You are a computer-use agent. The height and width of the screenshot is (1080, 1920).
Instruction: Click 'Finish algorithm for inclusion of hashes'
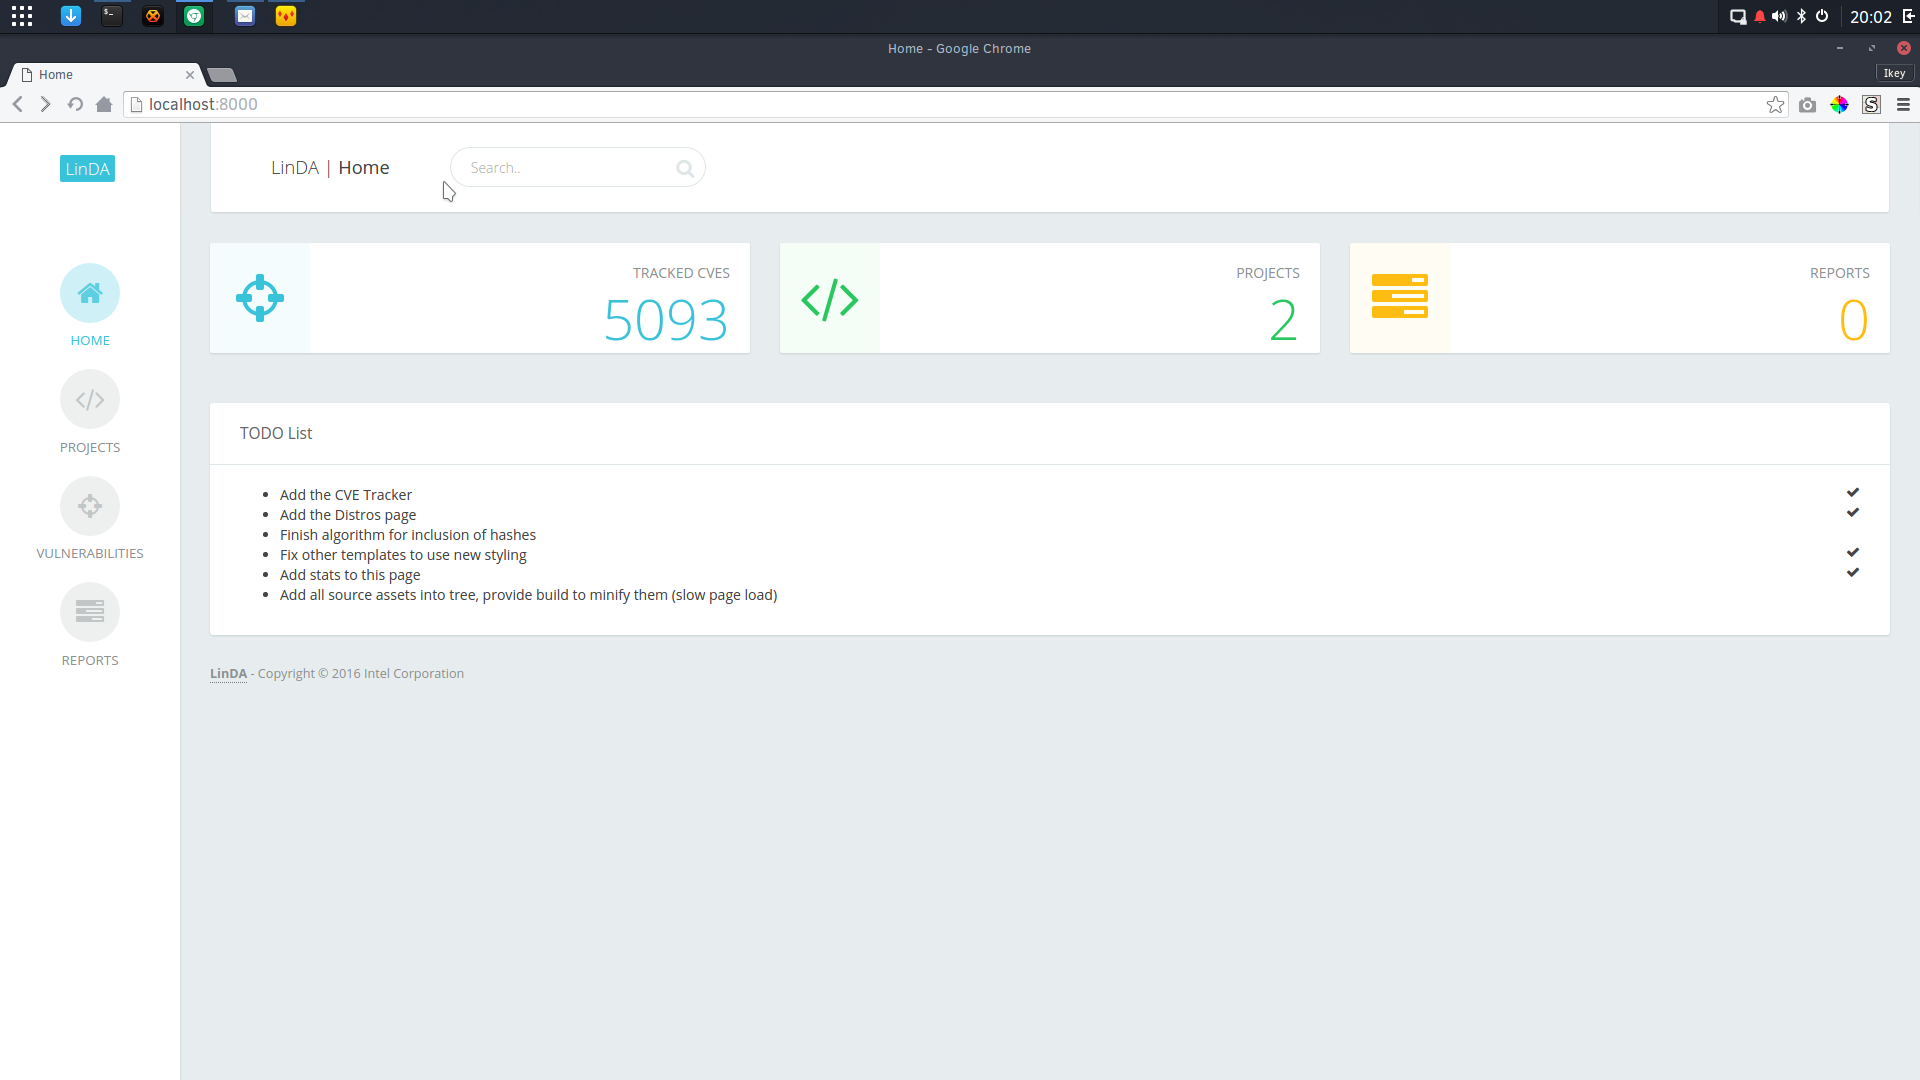click(408, 535)
